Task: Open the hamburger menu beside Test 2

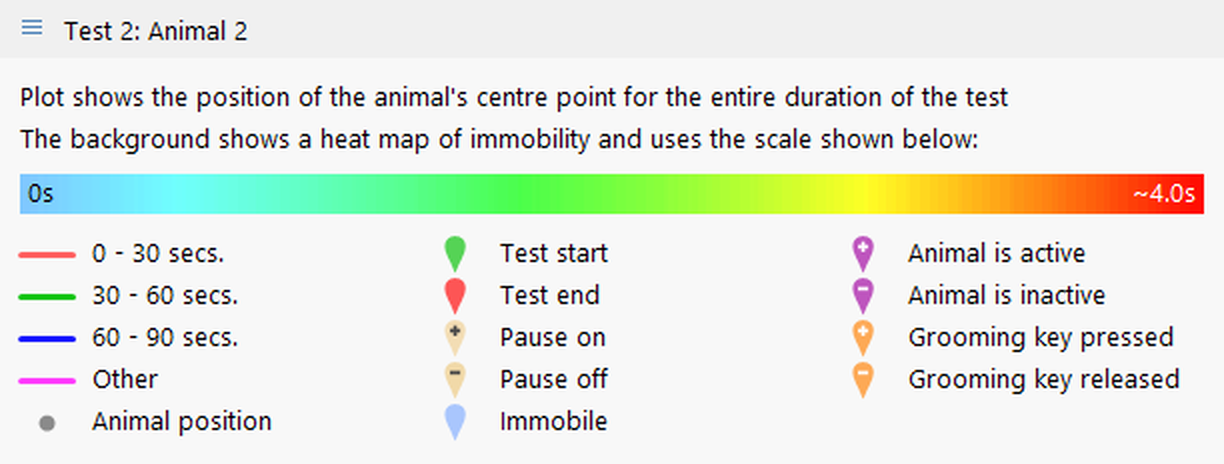Action: [32, 28]
